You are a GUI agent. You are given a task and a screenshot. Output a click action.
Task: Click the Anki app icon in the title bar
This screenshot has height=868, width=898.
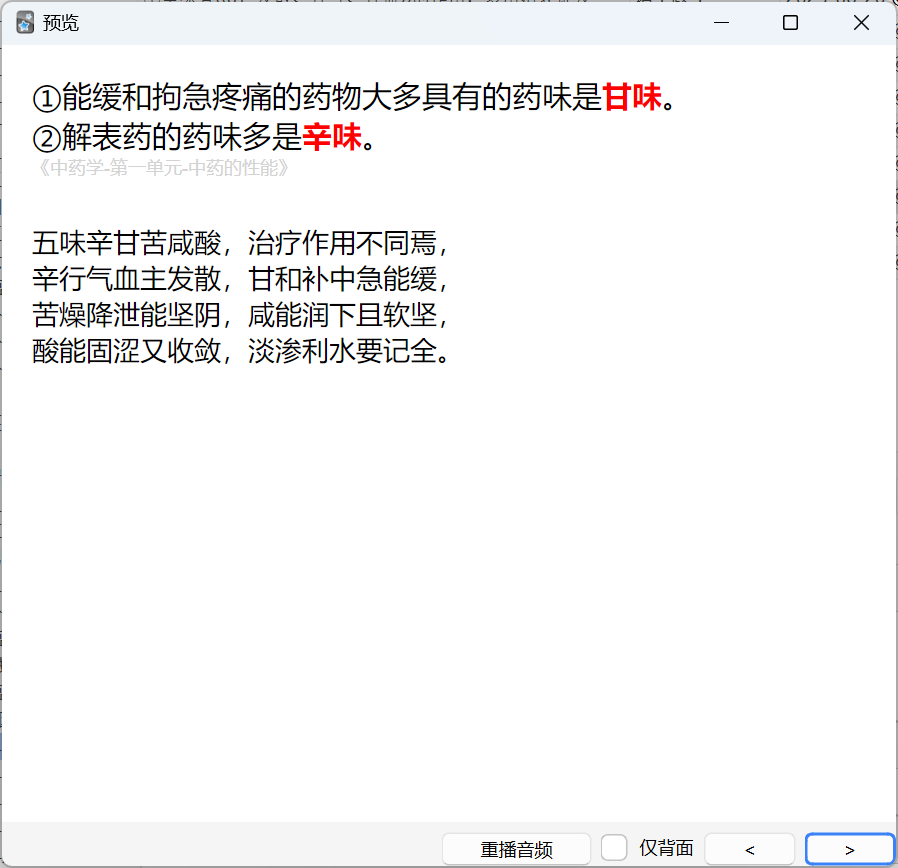click(25, 23)
